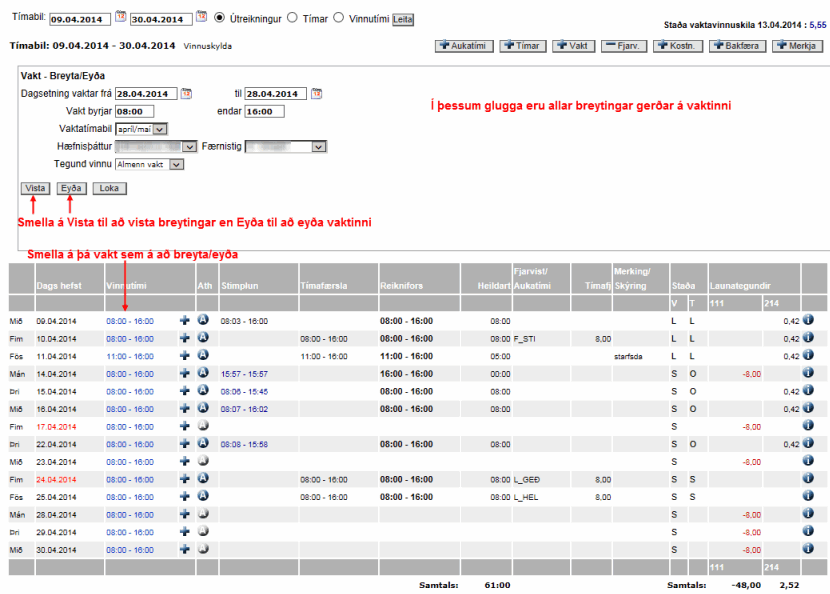
Task: Open info icon for 22.04.2014 row
Action: pyautogui.click(x=808, y=443)
